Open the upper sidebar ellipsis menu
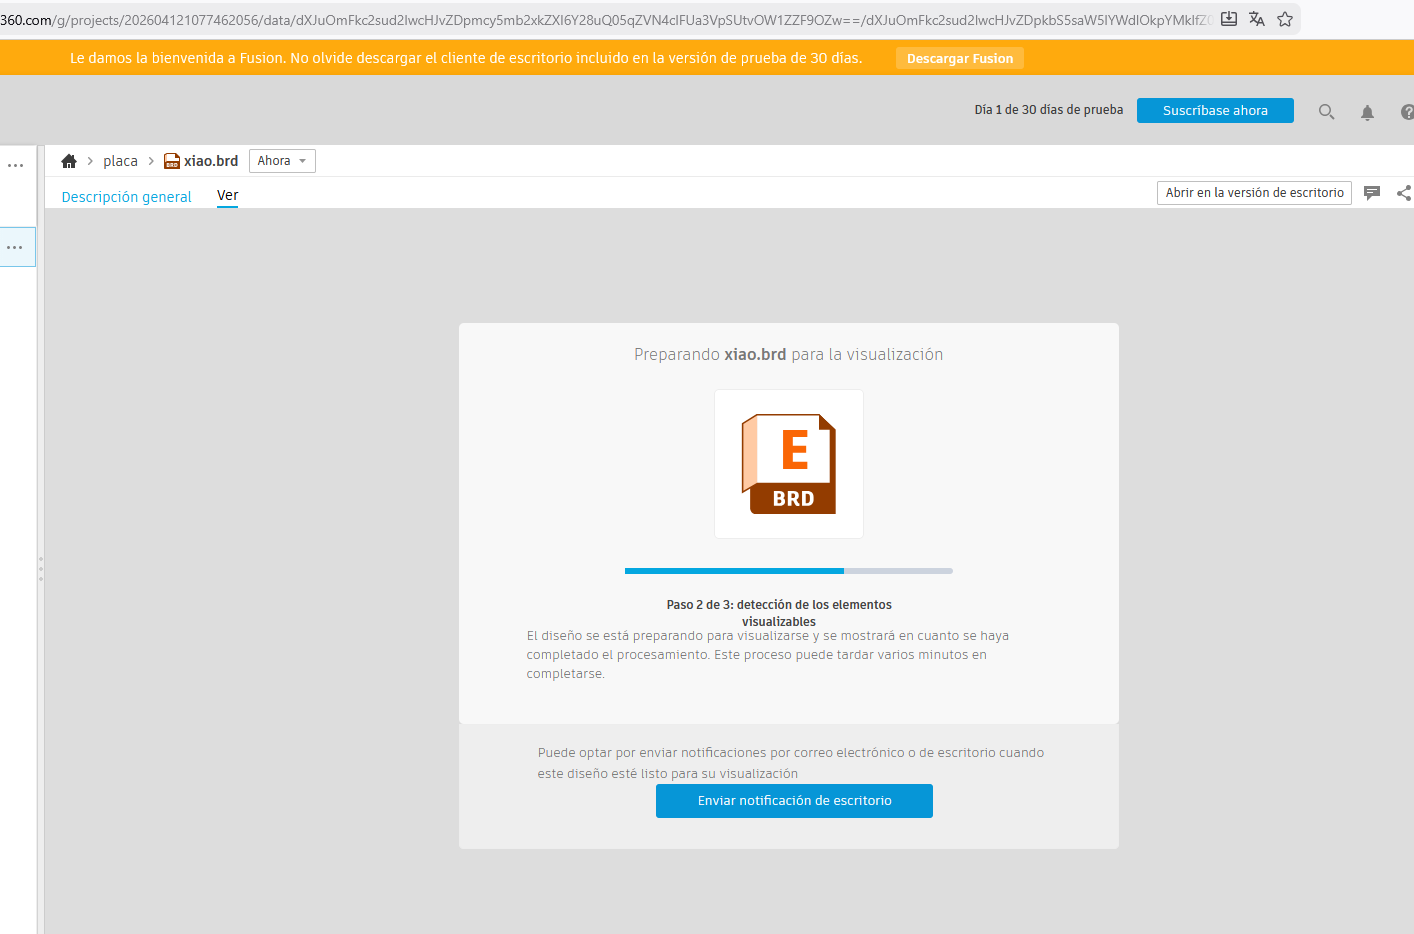 16,165
